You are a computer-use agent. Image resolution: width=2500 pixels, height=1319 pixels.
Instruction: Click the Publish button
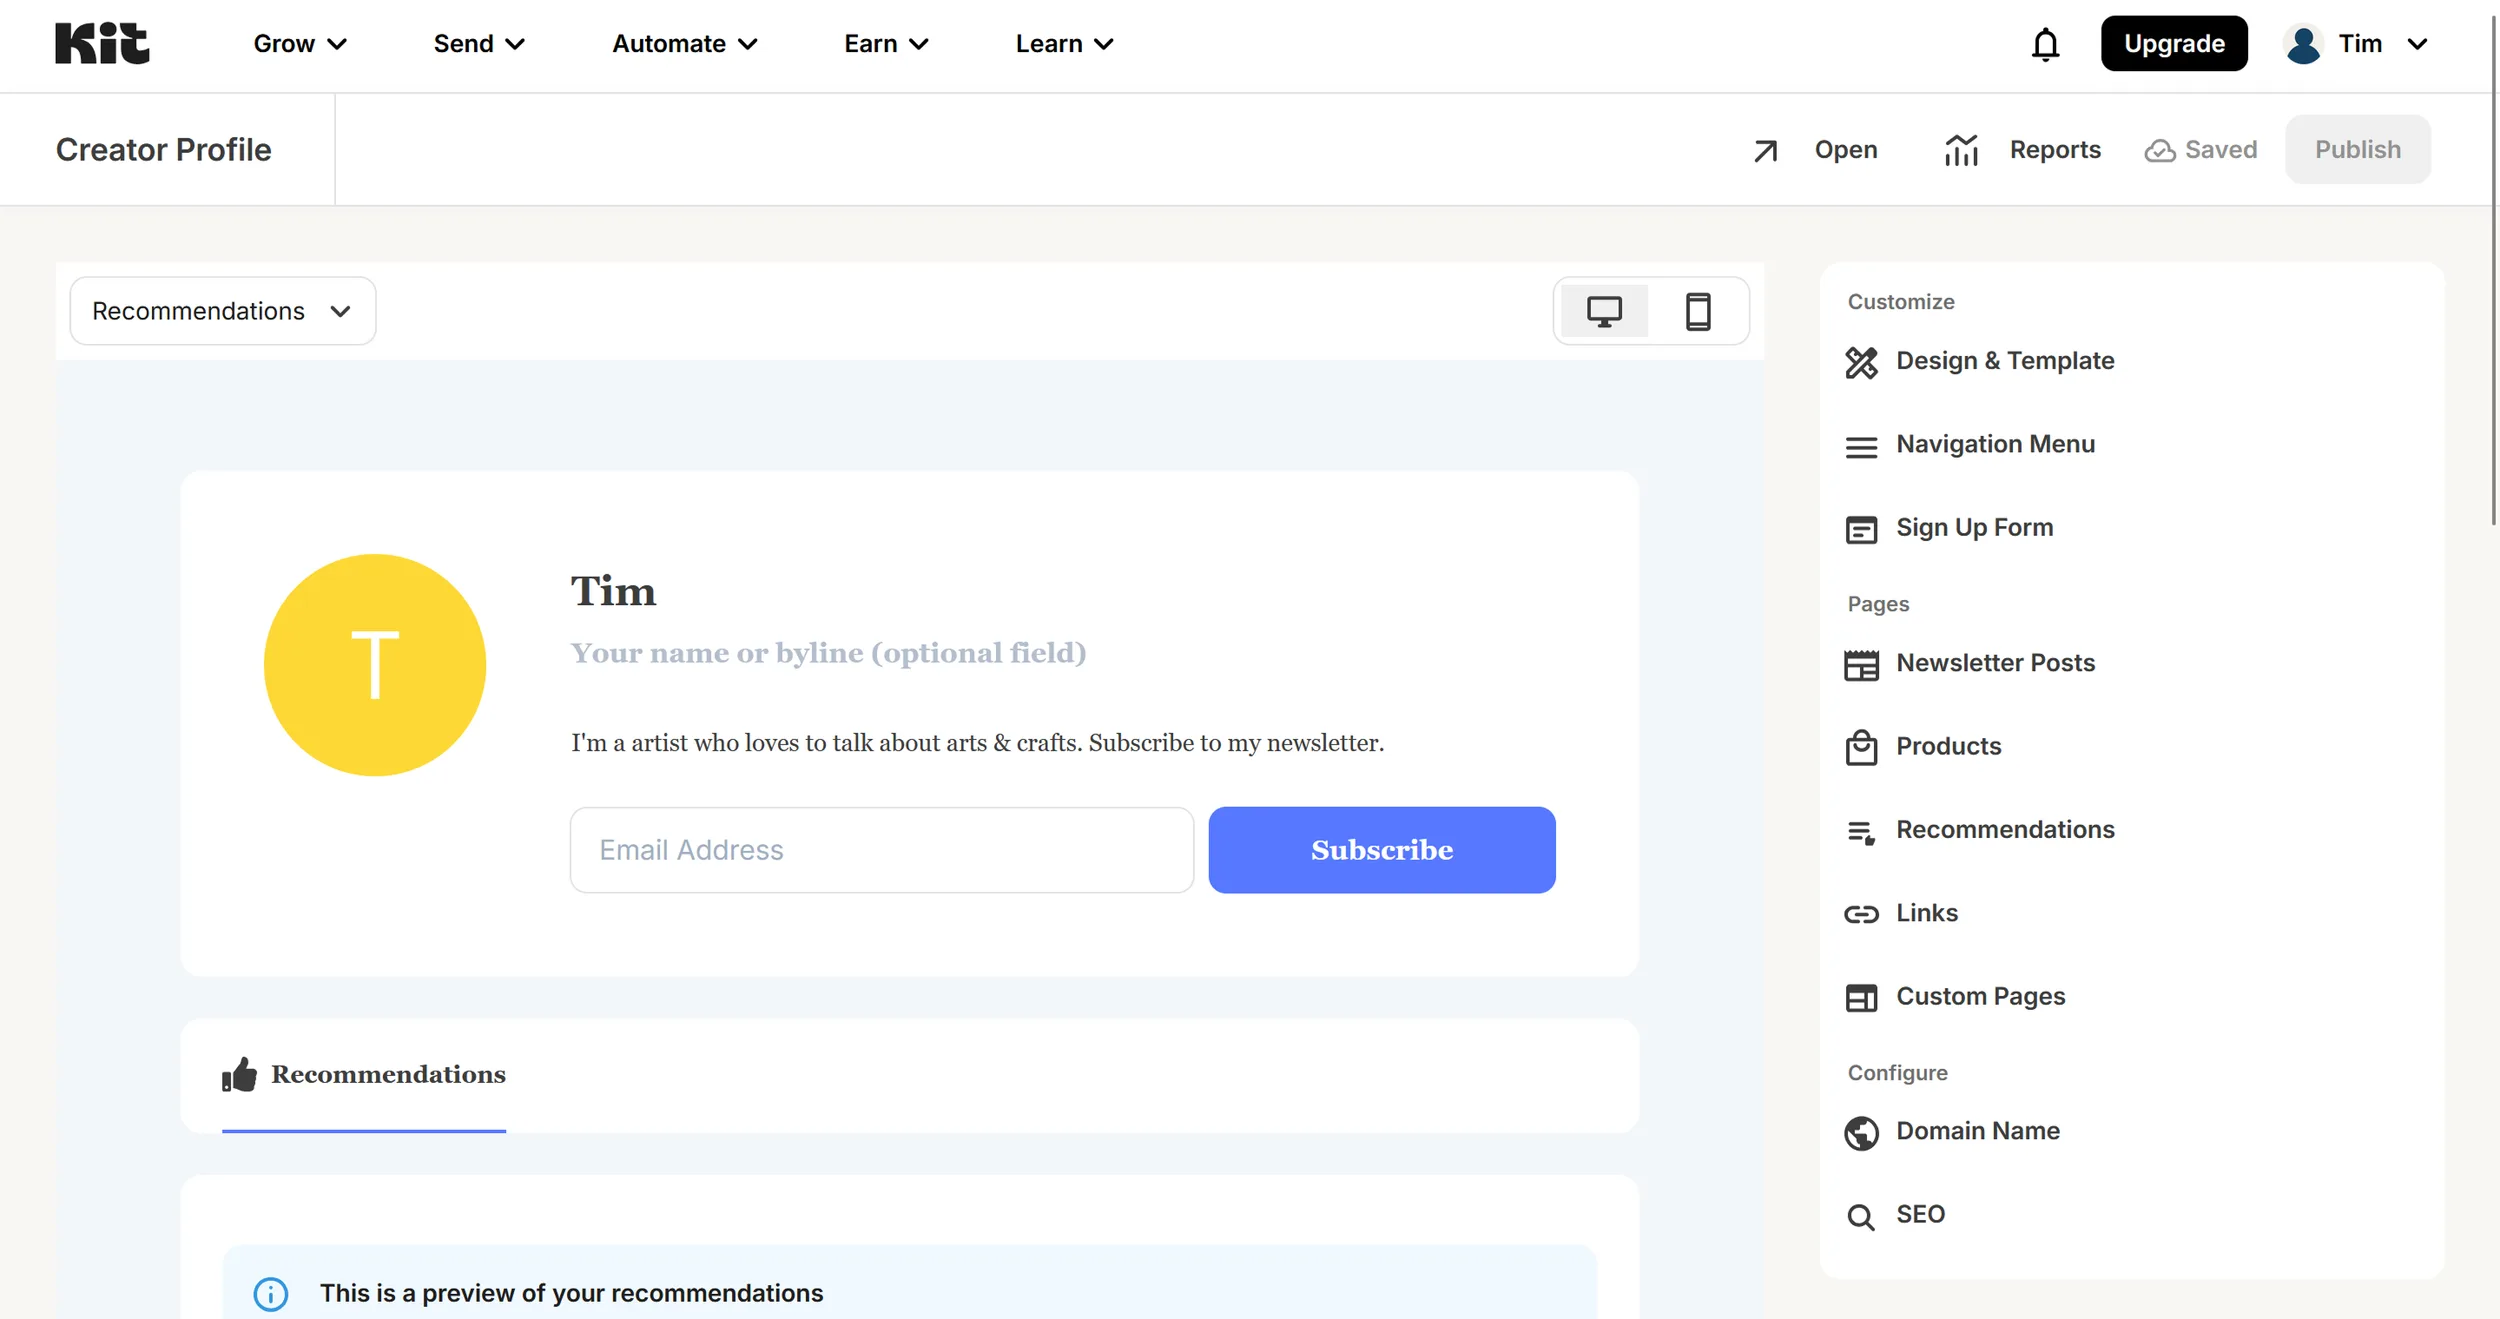coord(2358,149)
